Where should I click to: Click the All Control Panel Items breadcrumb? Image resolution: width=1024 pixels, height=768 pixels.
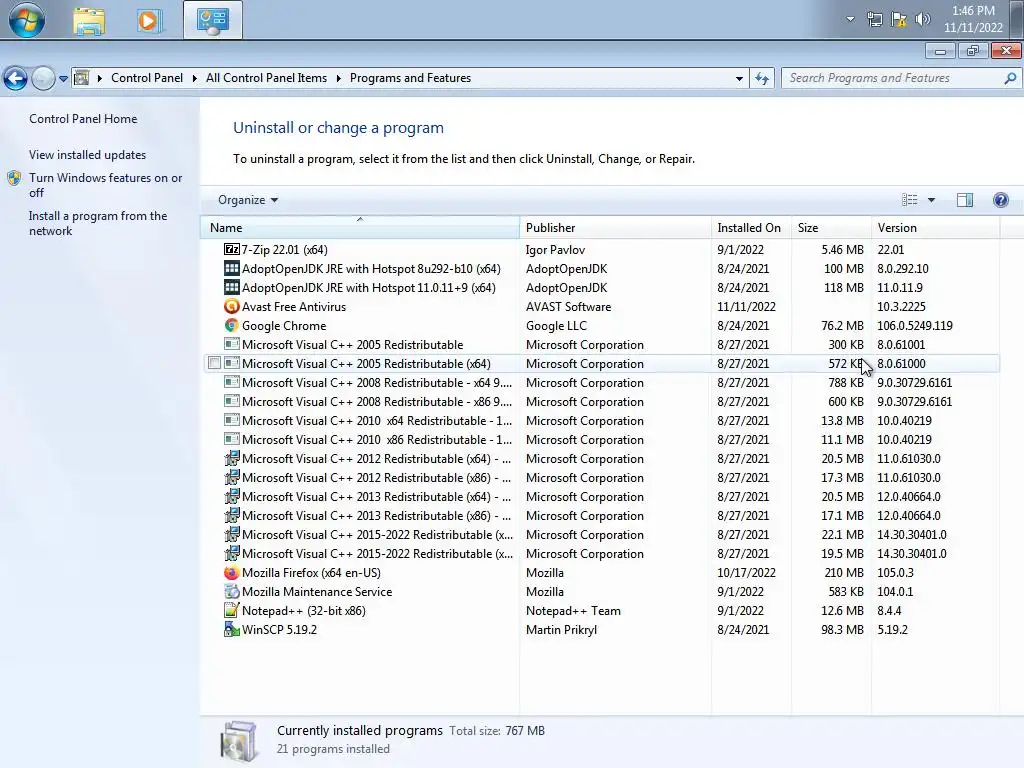(266, 78)
